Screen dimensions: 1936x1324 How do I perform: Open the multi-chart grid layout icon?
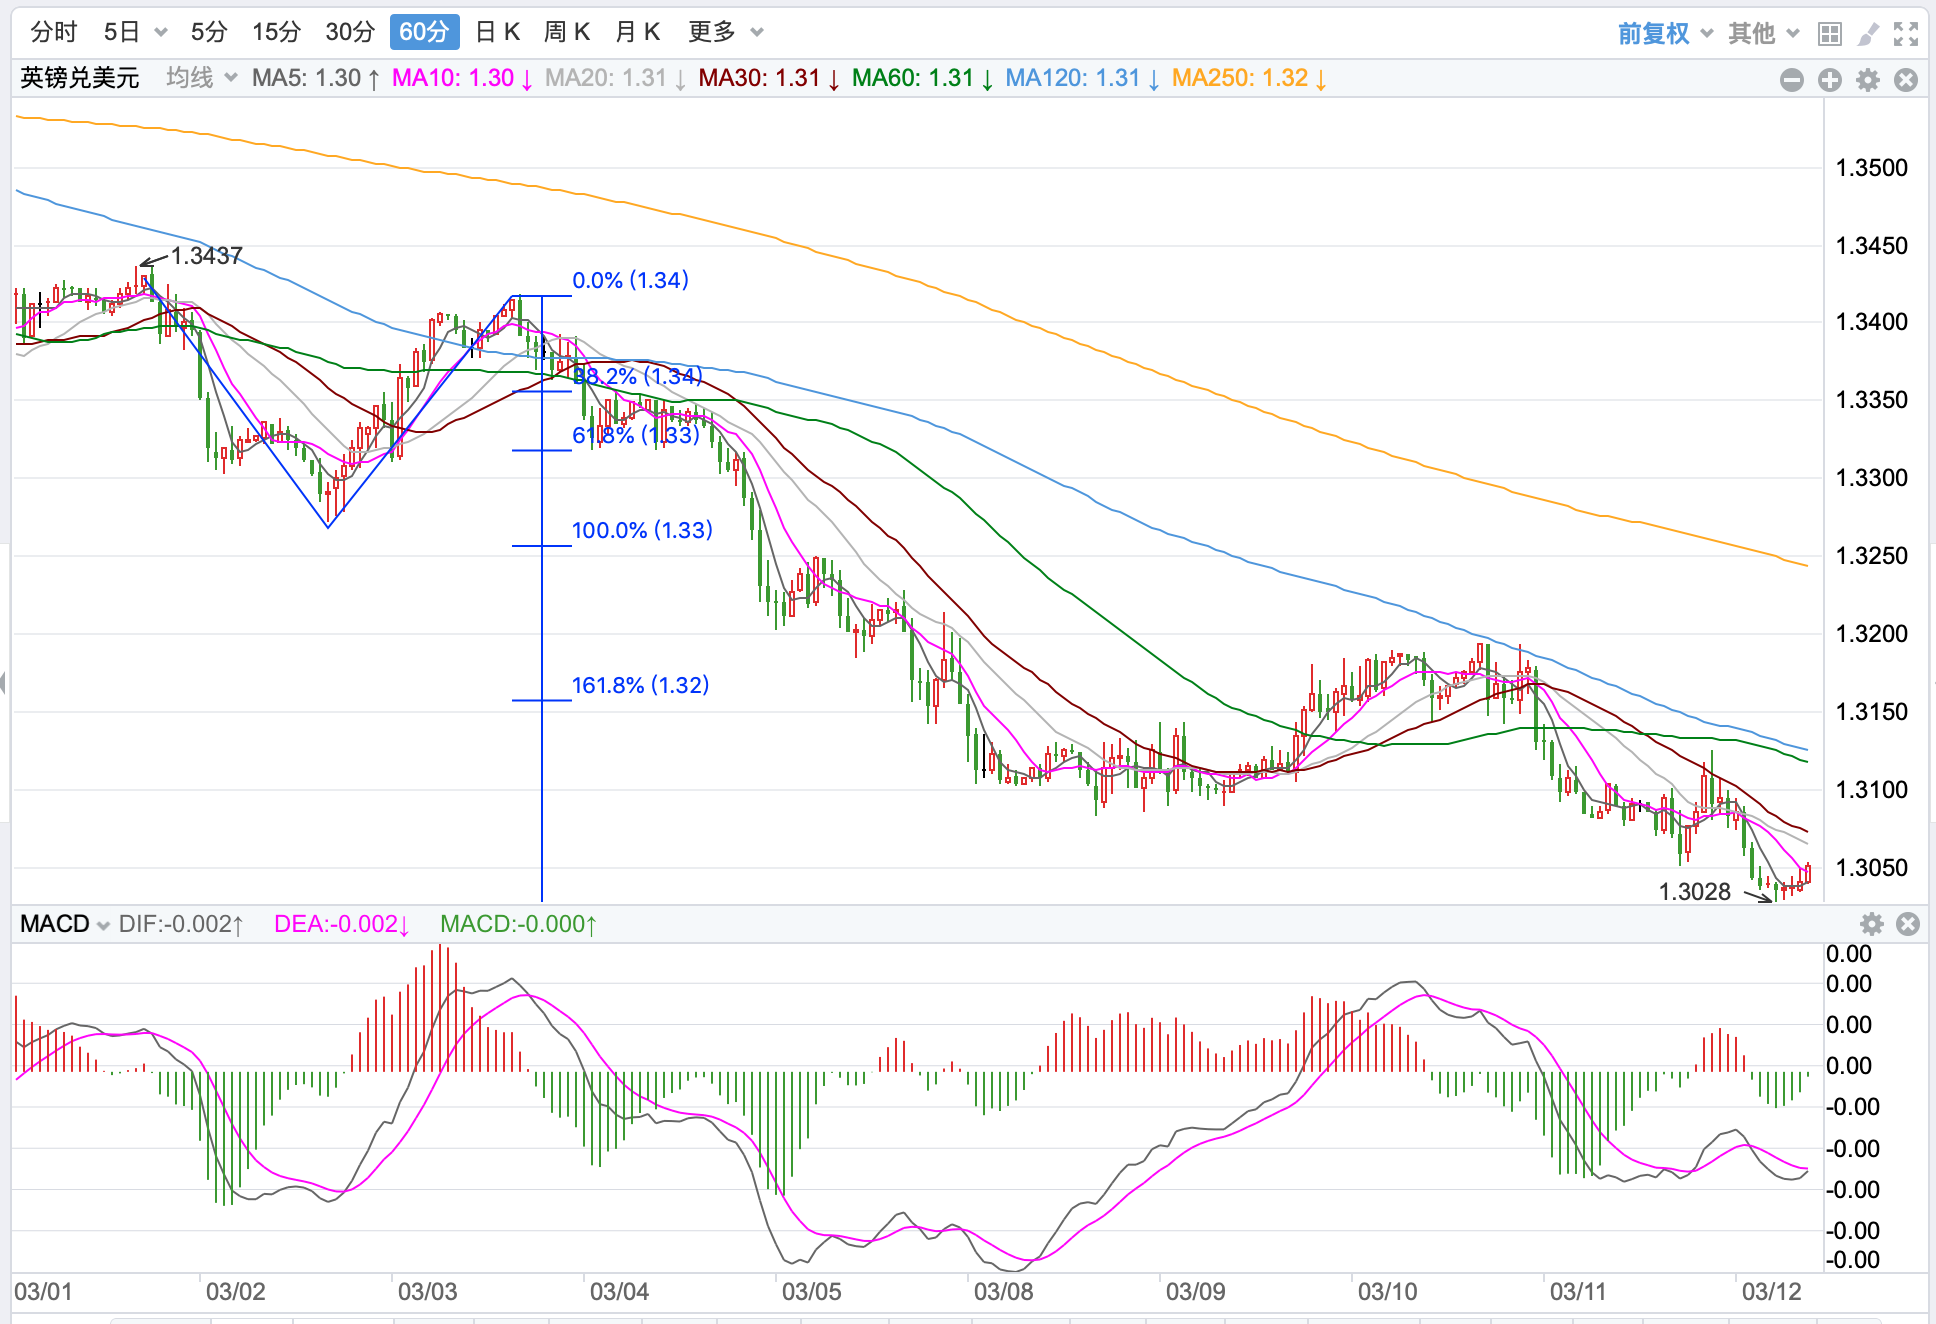click(x=1829, y=34)
